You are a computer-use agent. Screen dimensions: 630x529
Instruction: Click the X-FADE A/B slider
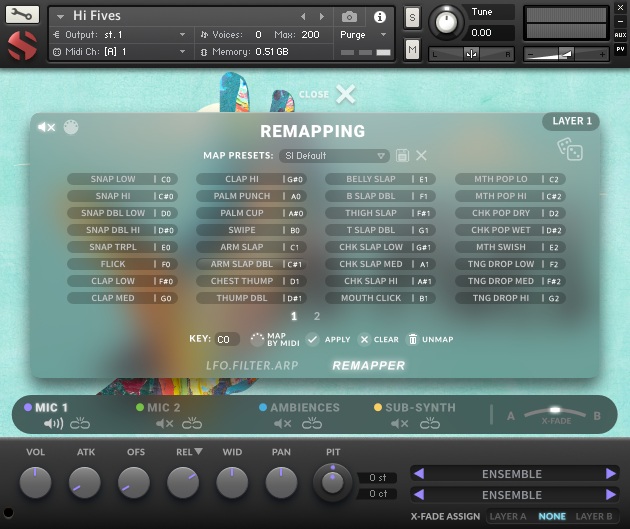coord(554,413)
